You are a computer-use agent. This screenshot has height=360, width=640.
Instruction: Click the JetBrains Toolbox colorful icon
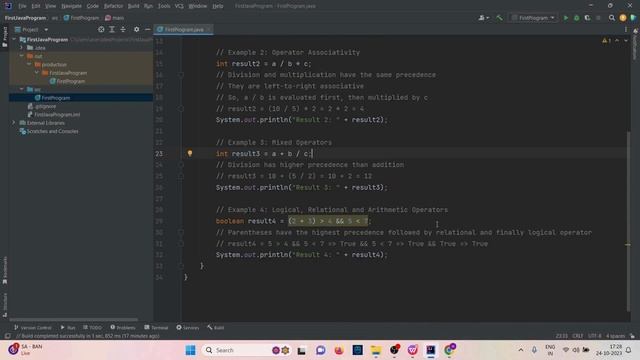pos(633,18)
